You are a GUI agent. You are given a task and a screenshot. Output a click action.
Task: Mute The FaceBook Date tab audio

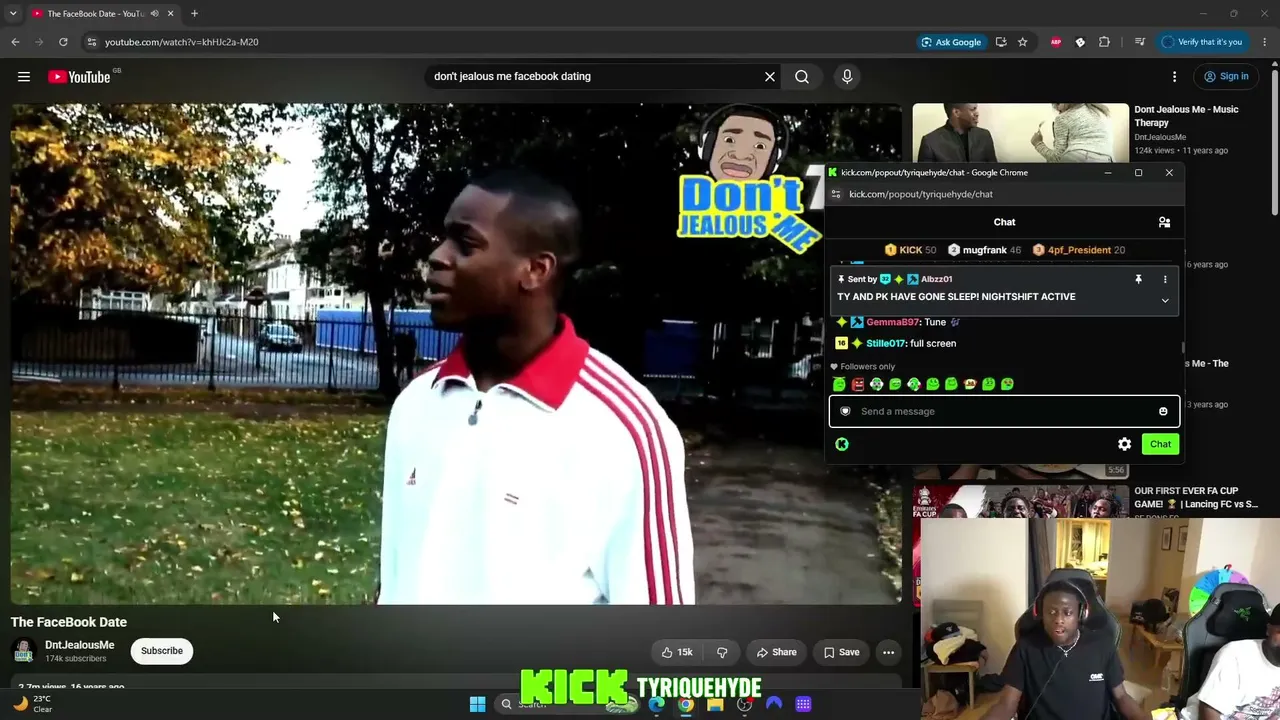[x=154, y=14]
